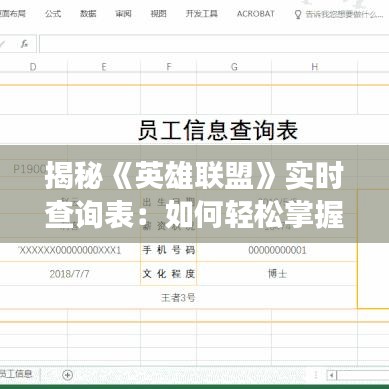The height and width of the screenshot is (389, 389).
Task: Select the 员工信息 sheet tab
Action: coord(16,374)
